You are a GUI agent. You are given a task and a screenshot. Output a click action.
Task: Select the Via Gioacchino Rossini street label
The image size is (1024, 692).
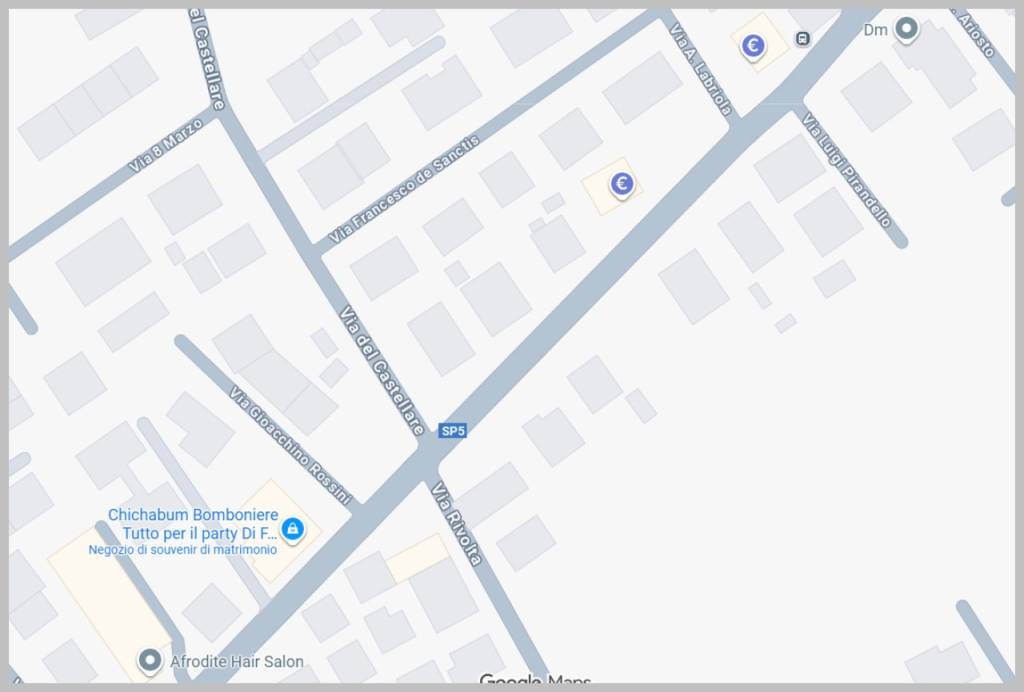[291, 445]
